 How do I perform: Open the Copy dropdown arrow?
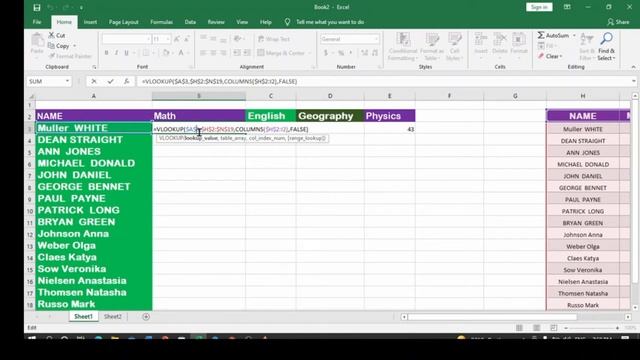pyautogui.click(x=75, y=46)
